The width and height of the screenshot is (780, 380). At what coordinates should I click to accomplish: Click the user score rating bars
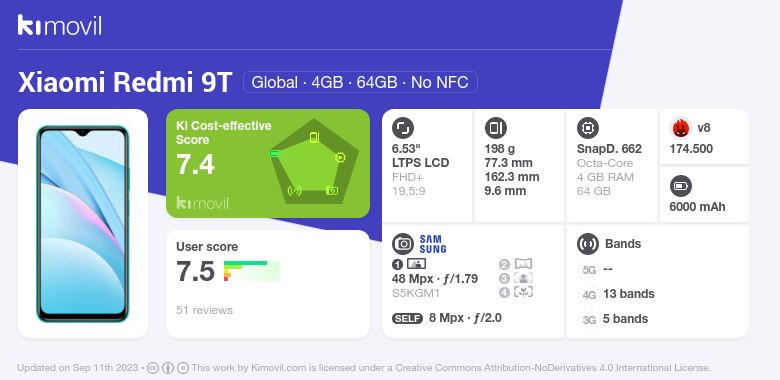point(251,271)
